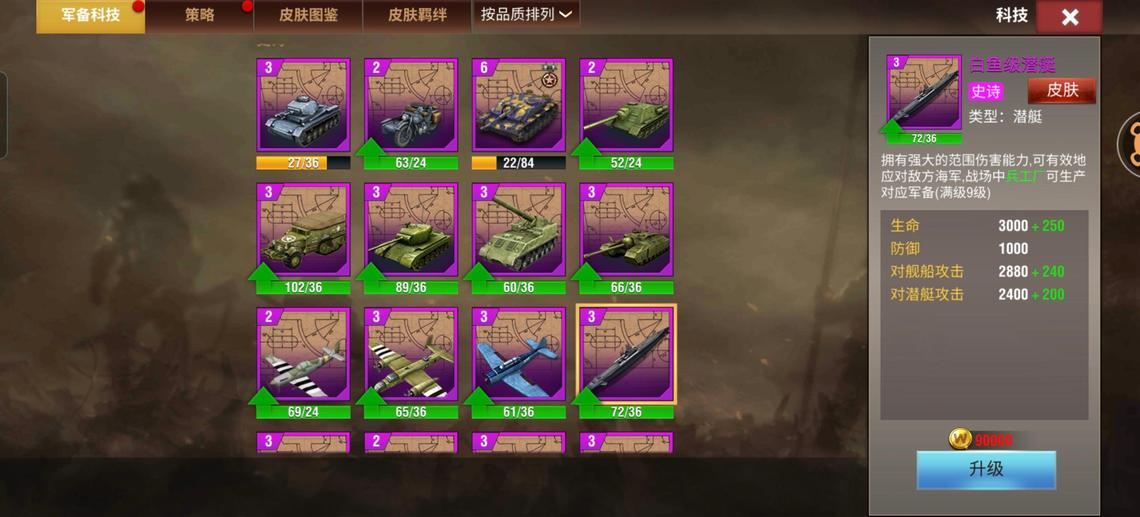The image size is (1140, 517).
Task: Select the camouflage tank destroyer card
Action: point(518,105)
